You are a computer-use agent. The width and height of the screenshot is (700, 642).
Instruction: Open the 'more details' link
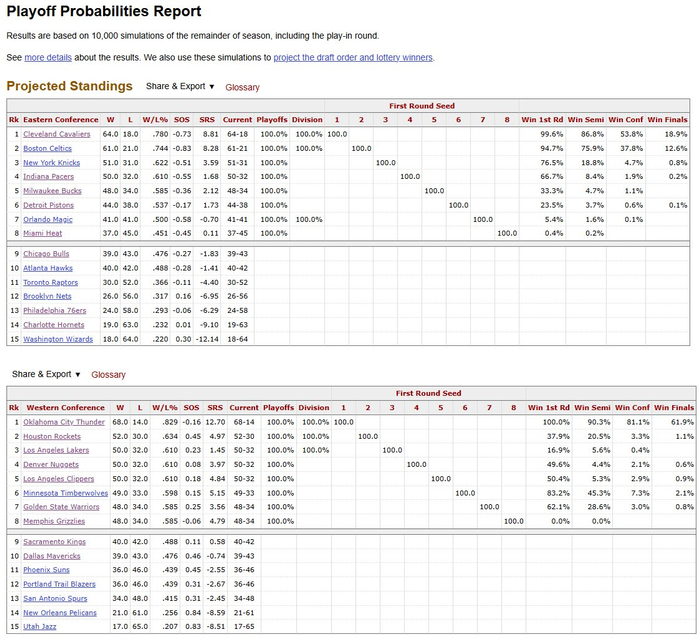(48, 58)
